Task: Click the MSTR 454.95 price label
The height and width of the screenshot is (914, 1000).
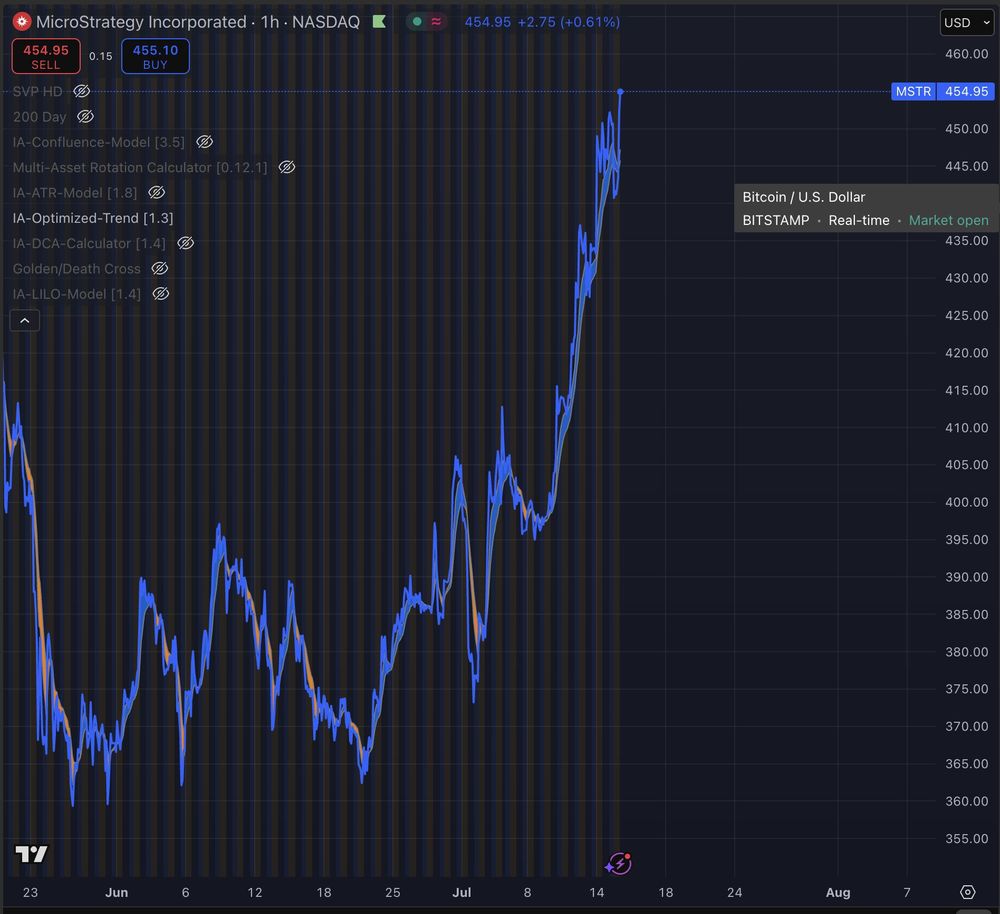Action: tap(943, 91)
